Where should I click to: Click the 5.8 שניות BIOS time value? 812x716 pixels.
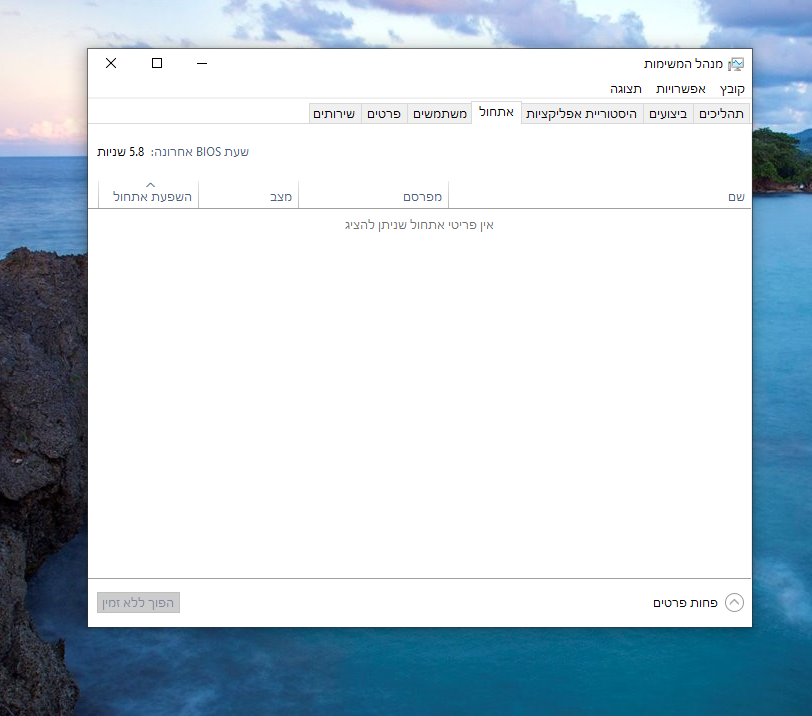(121, 152)
